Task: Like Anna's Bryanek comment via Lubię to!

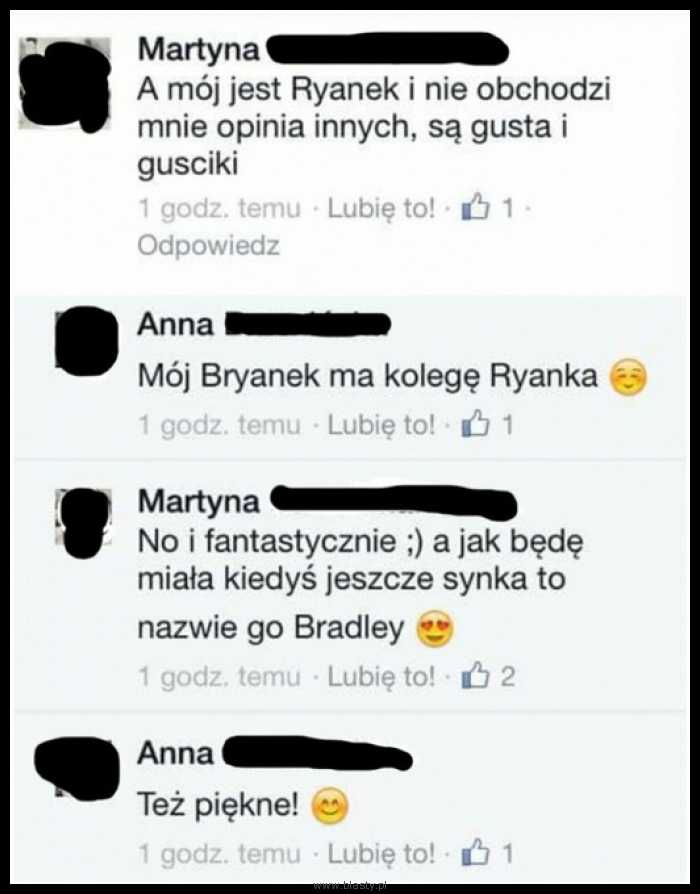Action: (381, 425)
